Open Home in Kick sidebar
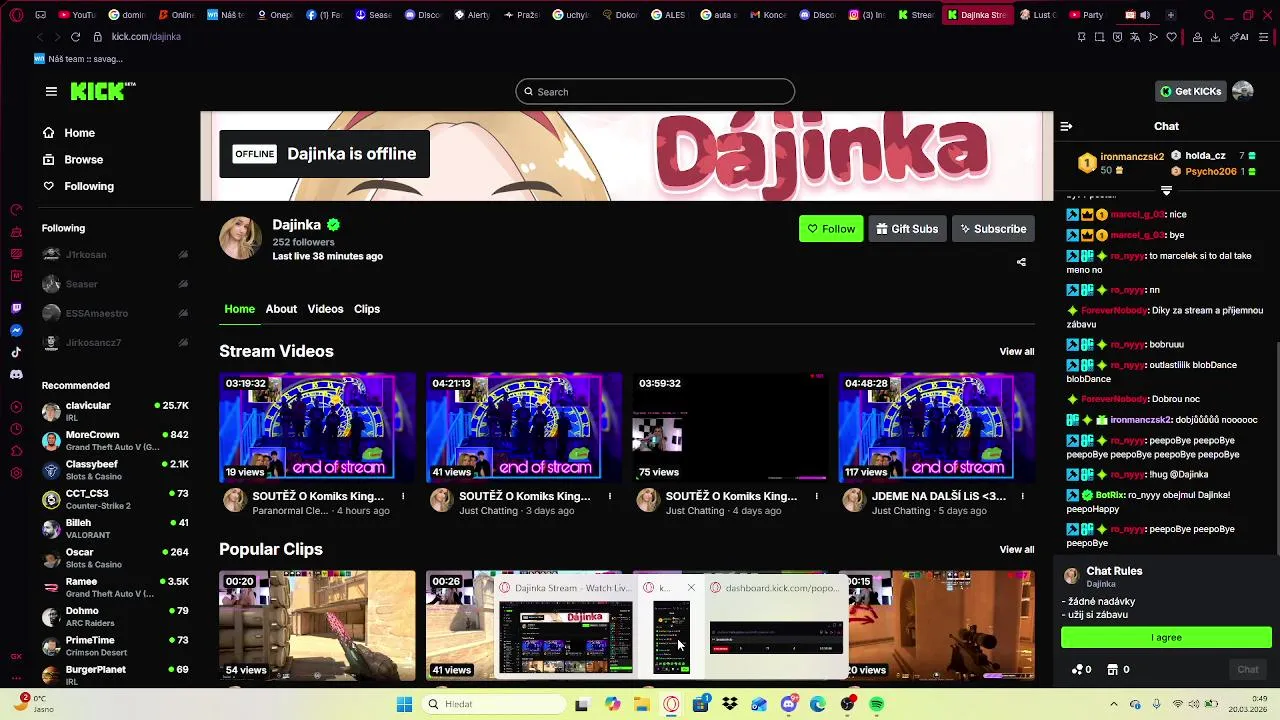The image size is (1280, 720). click(x=69, y=133)
